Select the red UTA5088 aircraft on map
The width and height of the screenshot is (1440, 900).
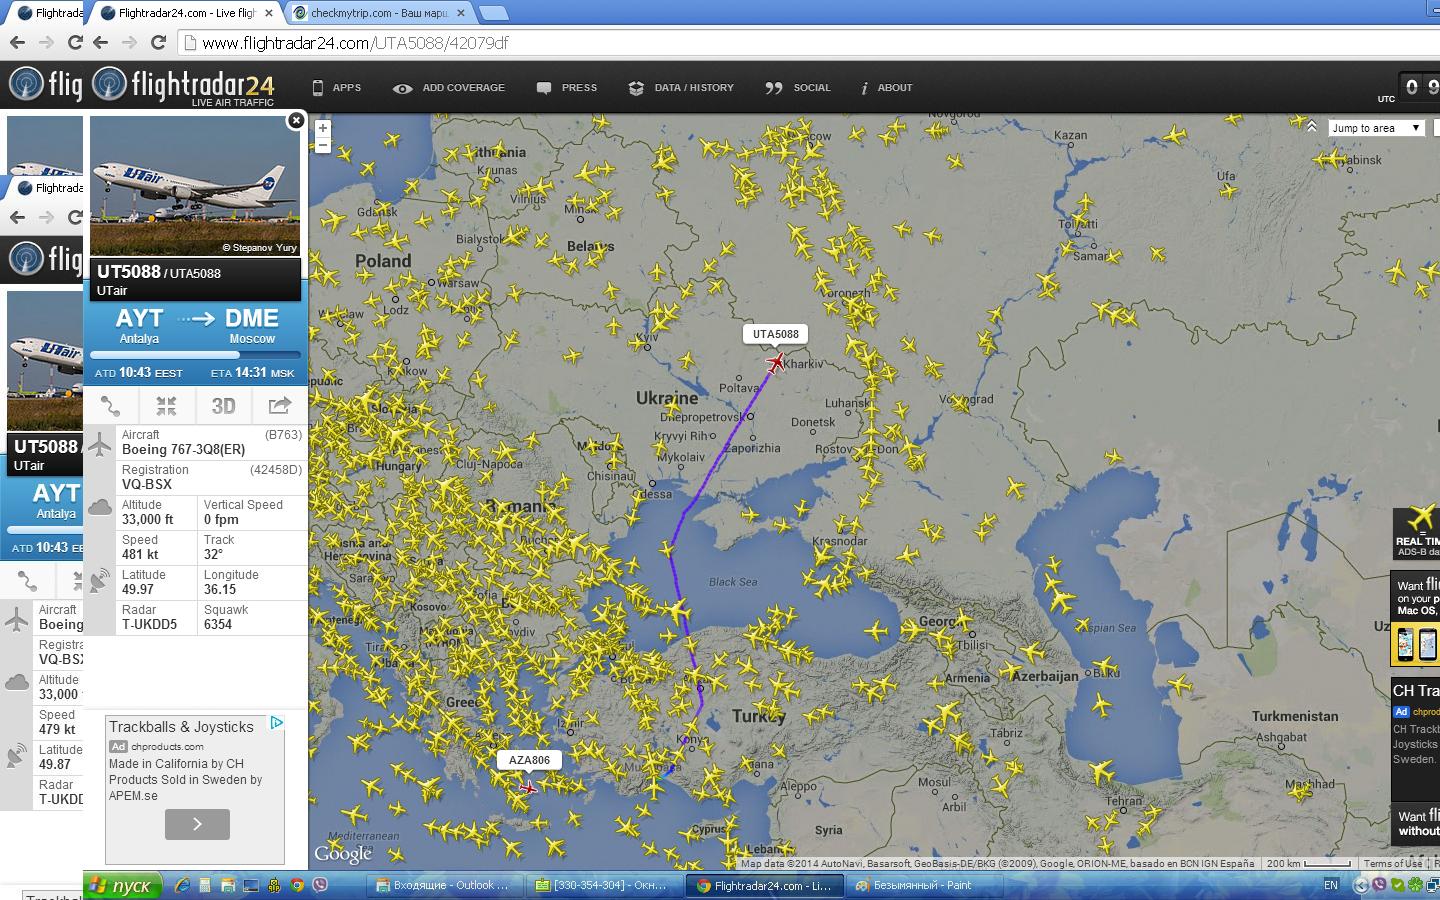coord(776,362)
